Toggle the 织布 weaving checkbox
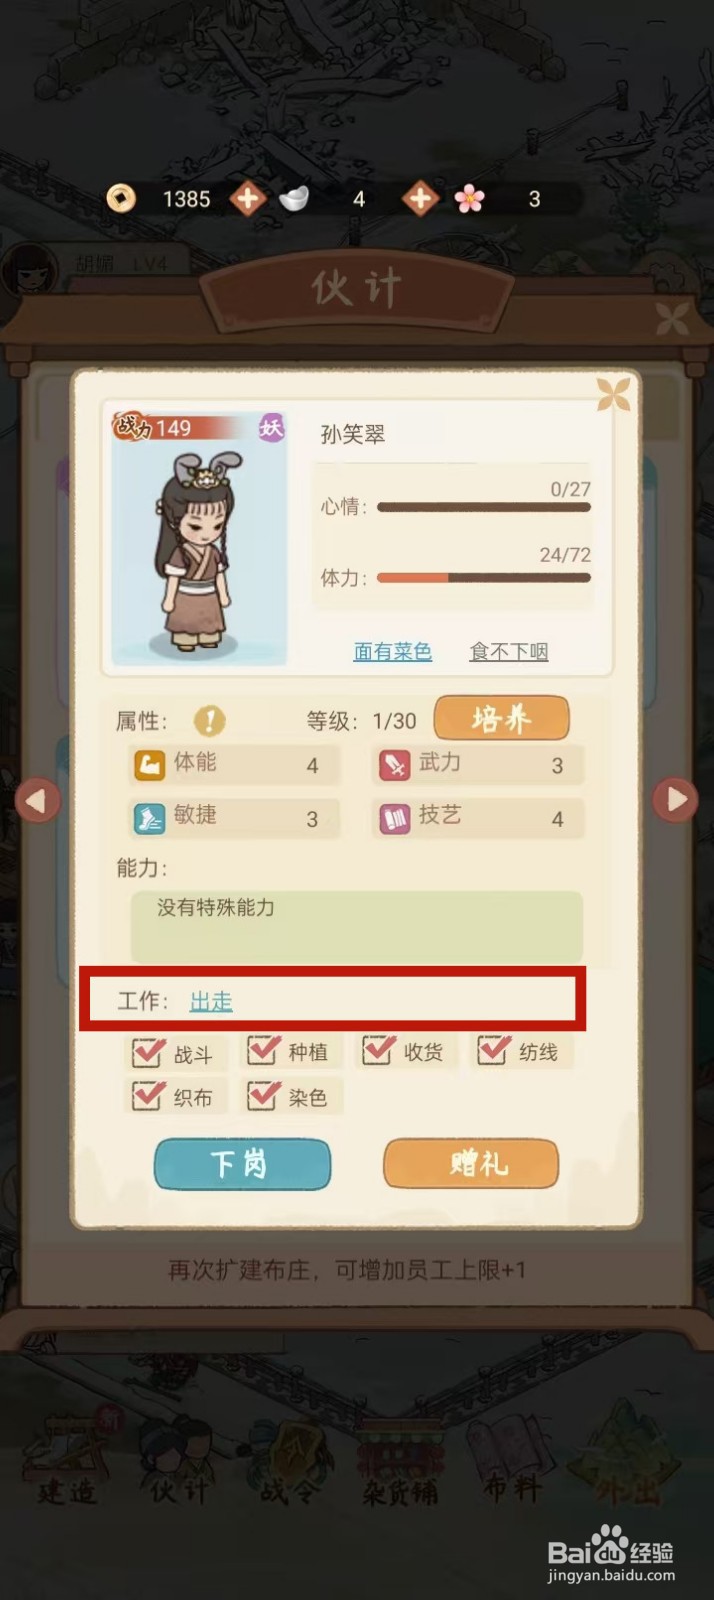This screenshot has width=714, height=1600. (x=148, y=1094)
